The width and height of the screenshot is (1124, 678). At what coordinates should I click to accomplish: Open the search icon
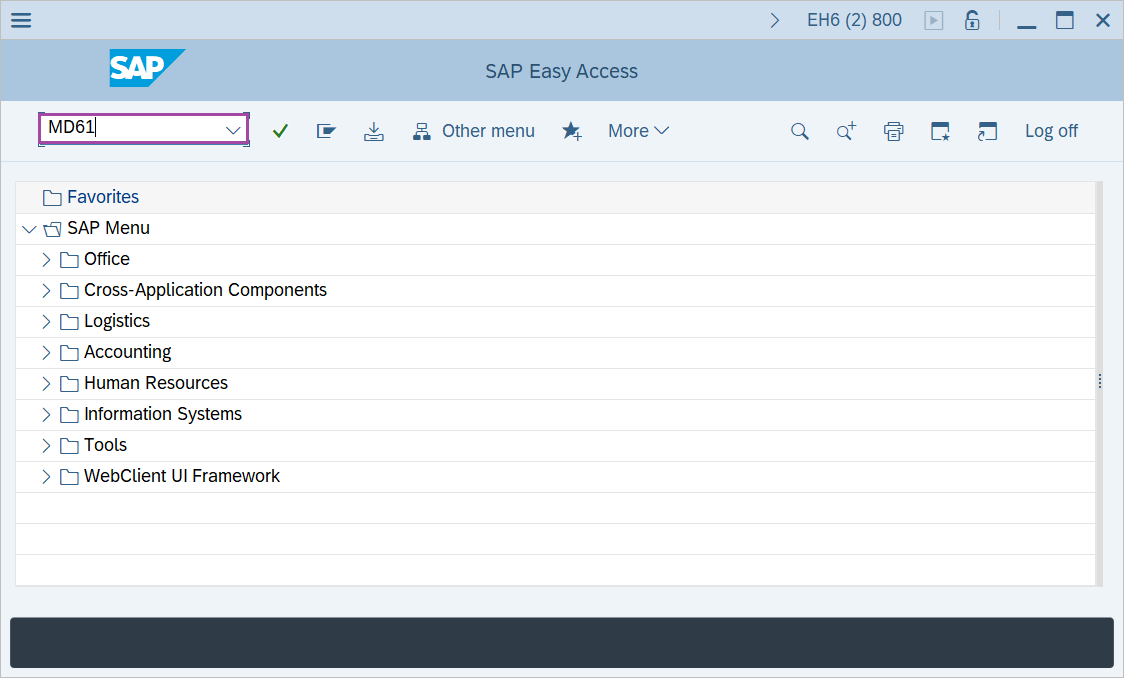point(799,130)
